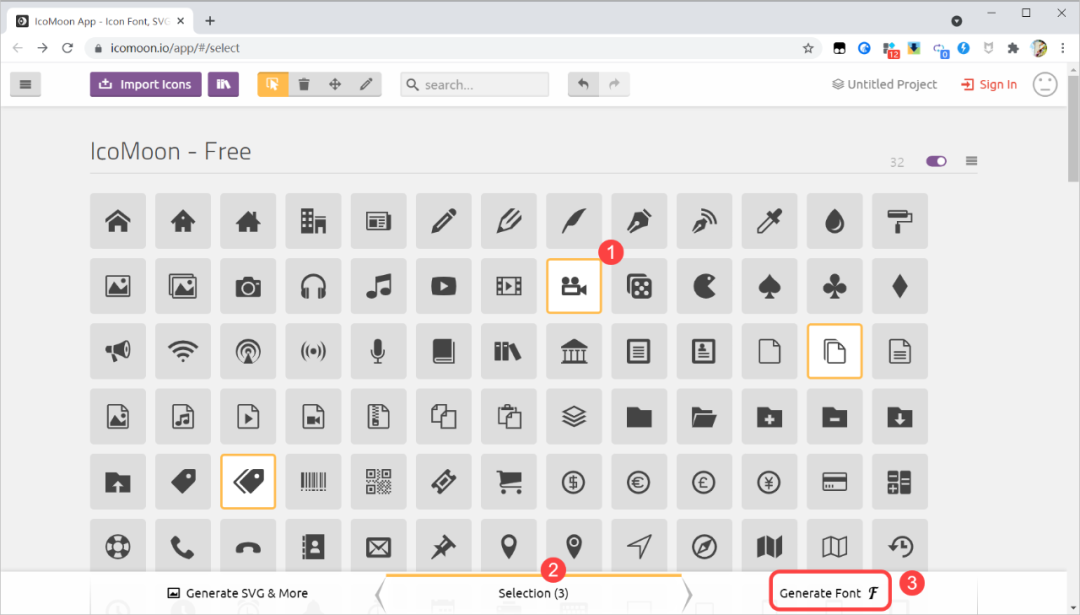Image resolution: width=1080 pixels, height=615 pixels.
Task: Select the calculator icon
Action: [x=900, y=481]
